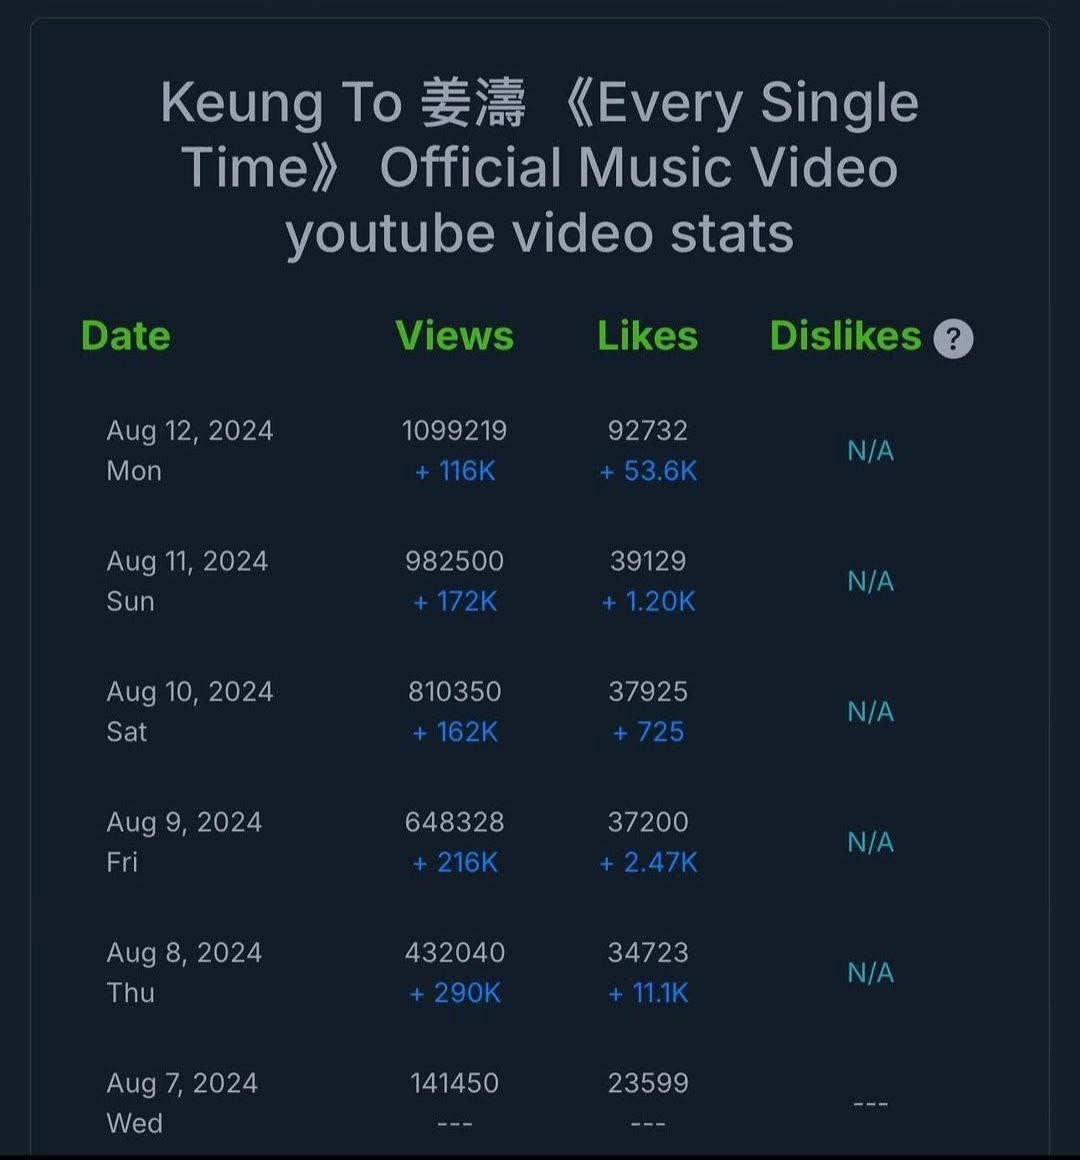Click the + 725 likes change
The width and height of the screenshot is (1080, 1160).
click(648, 732)
